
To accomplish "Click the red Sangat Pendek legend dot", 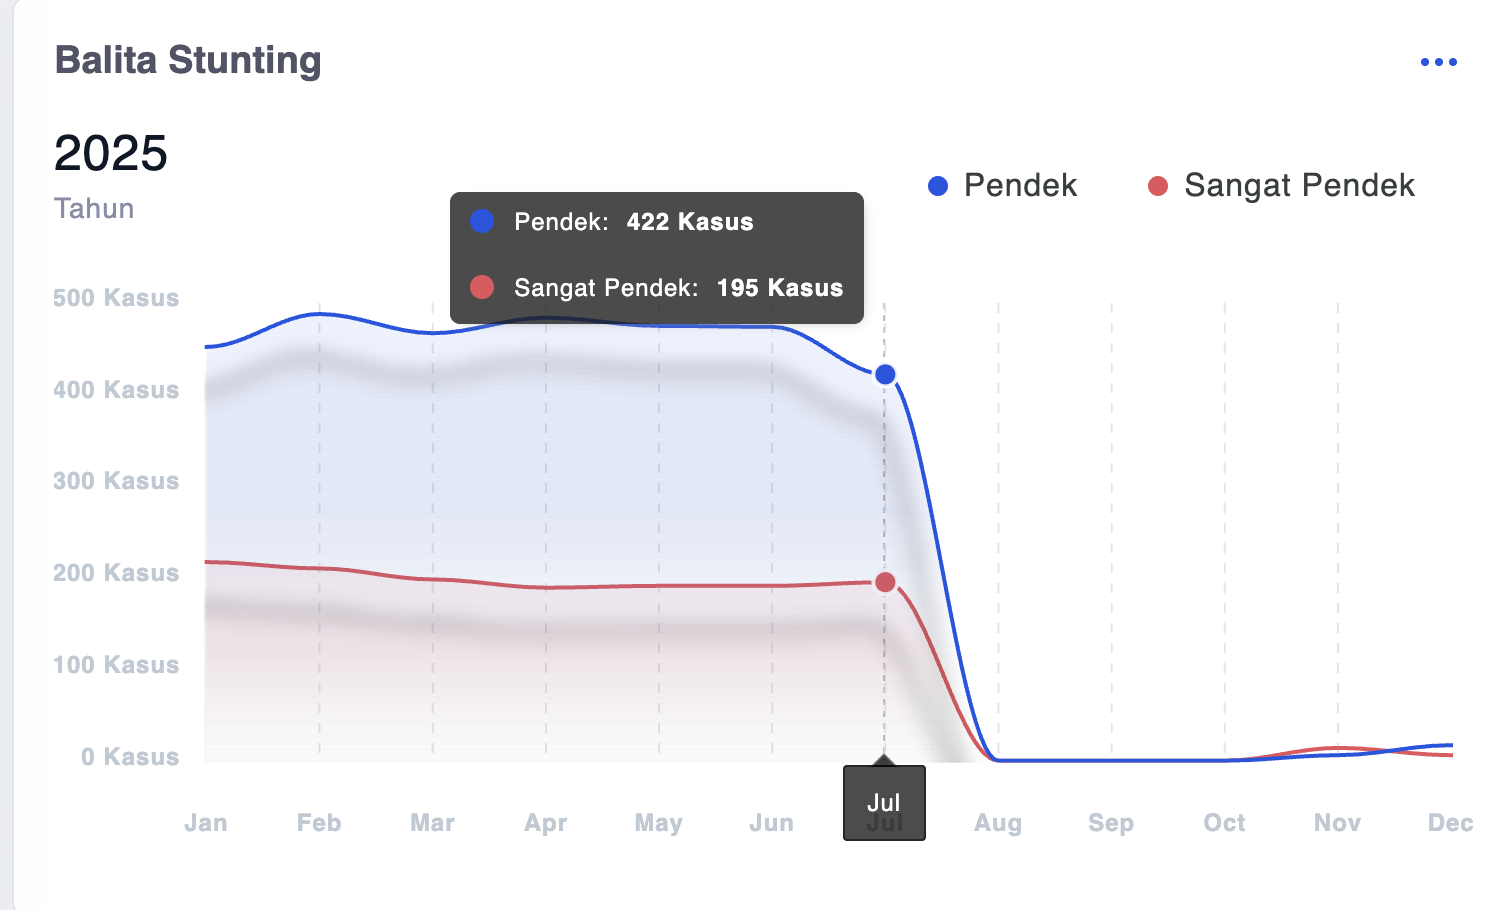I will [1158, 186].
